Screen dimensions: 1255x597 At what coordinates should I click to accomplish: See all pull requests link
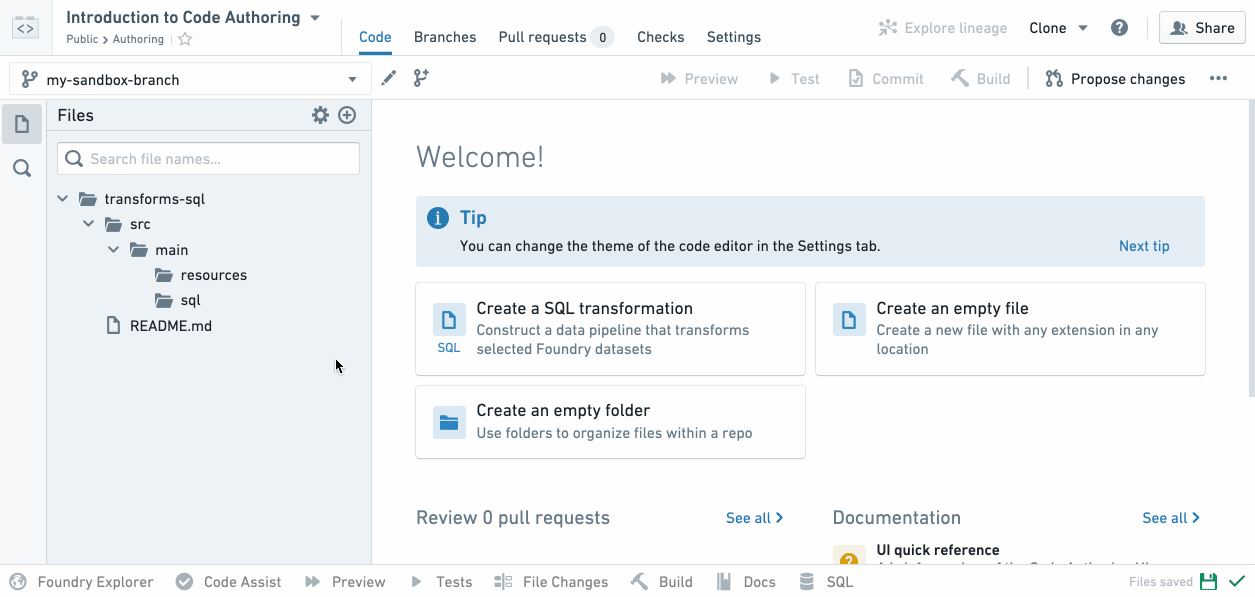click(x=755, y=518)
